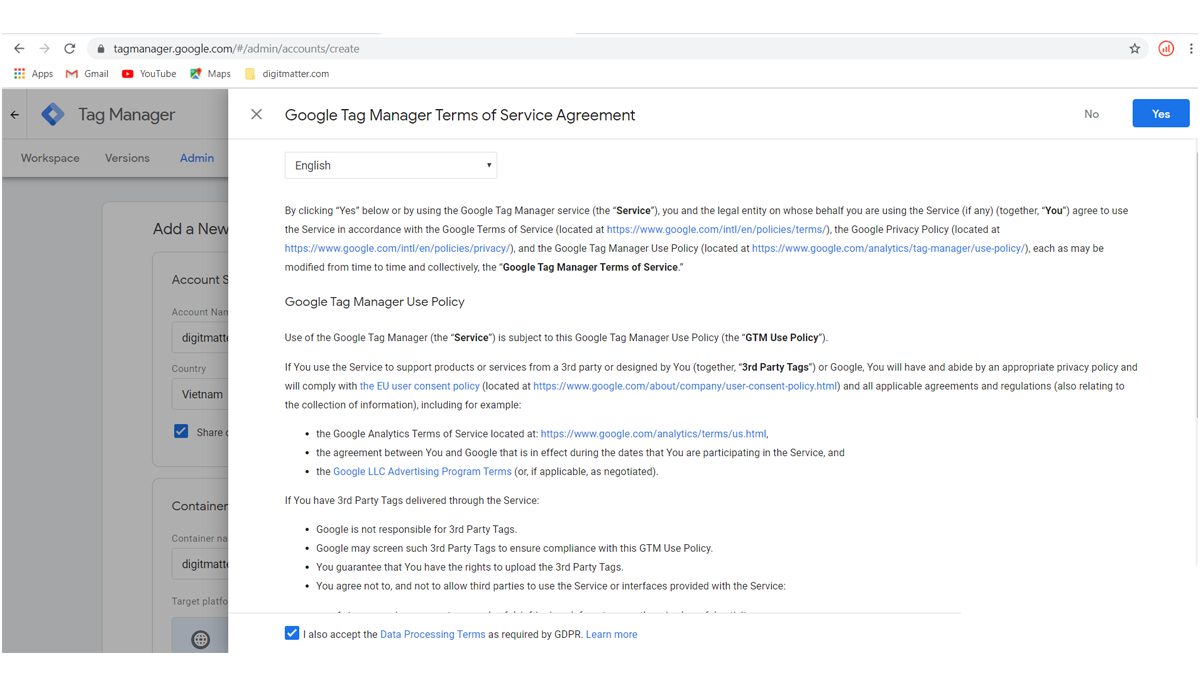Open the Tag Manager use-policy URL link
Viewport: 1200px width, 689px height.
[x=889, y=248]
